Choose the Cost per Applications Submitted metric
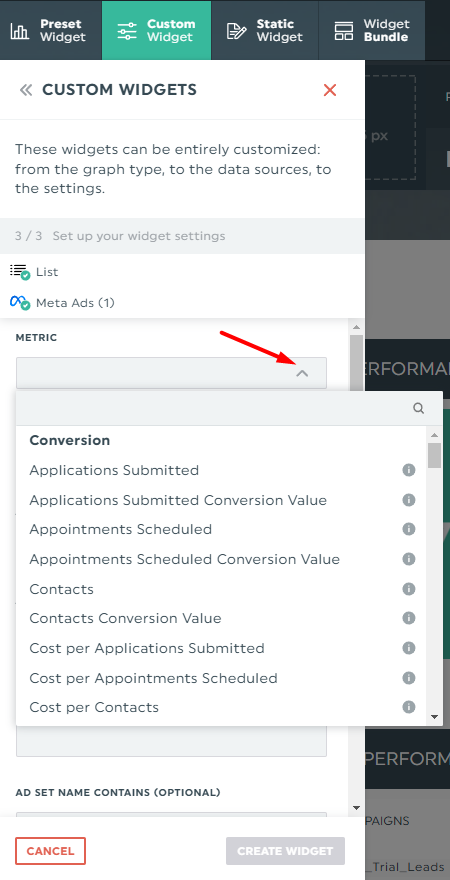 pos(147,648)
